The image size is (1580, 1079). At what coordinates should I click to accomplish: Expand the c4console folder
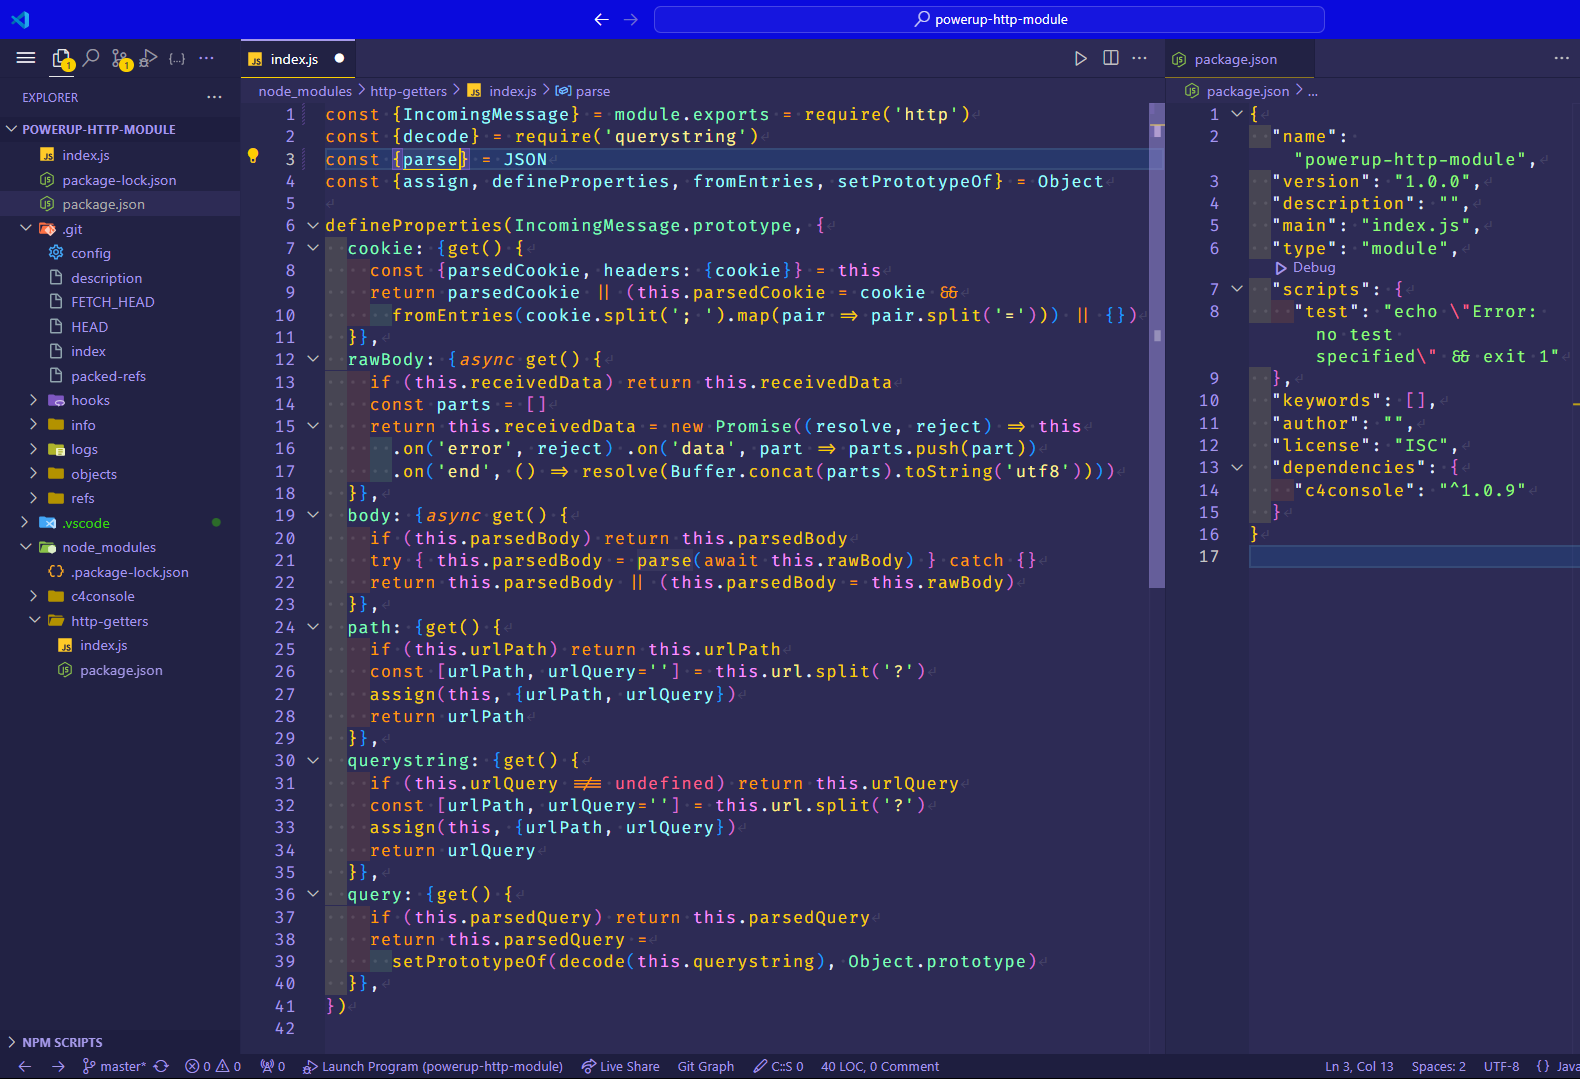[34, 595]
